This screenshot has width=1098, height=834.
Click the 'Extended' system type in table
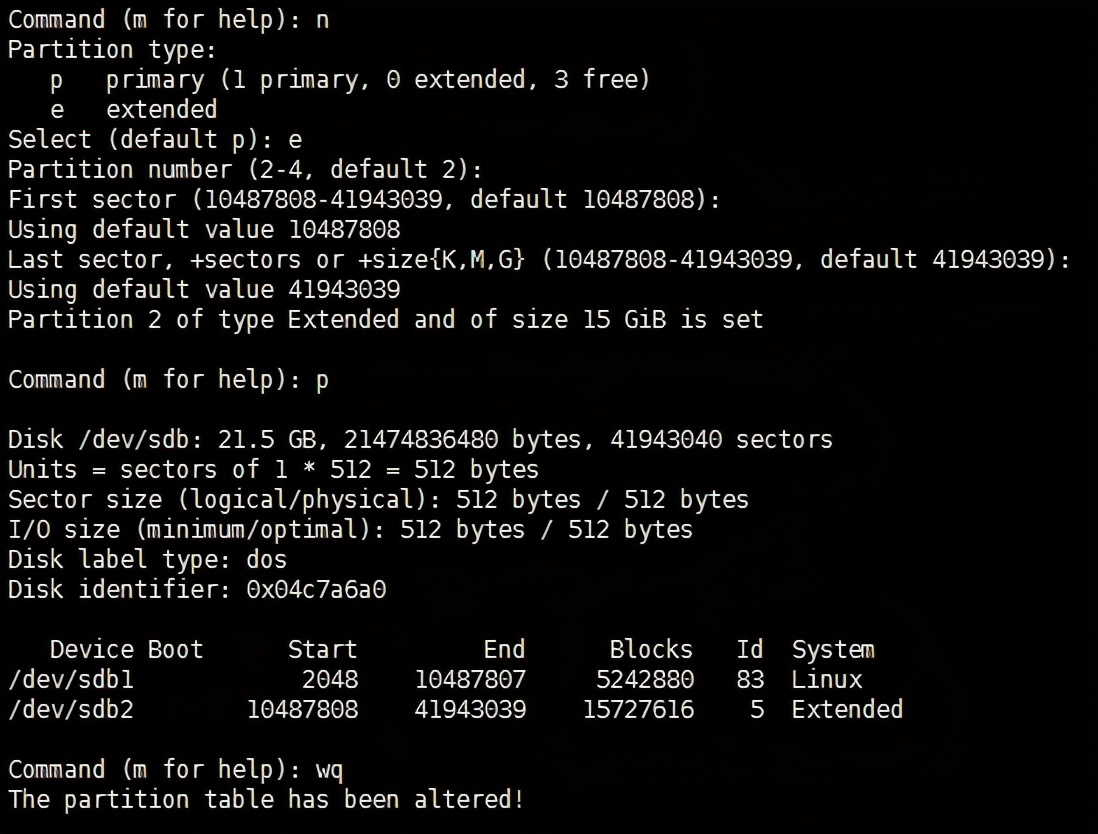tap(847, 710)
